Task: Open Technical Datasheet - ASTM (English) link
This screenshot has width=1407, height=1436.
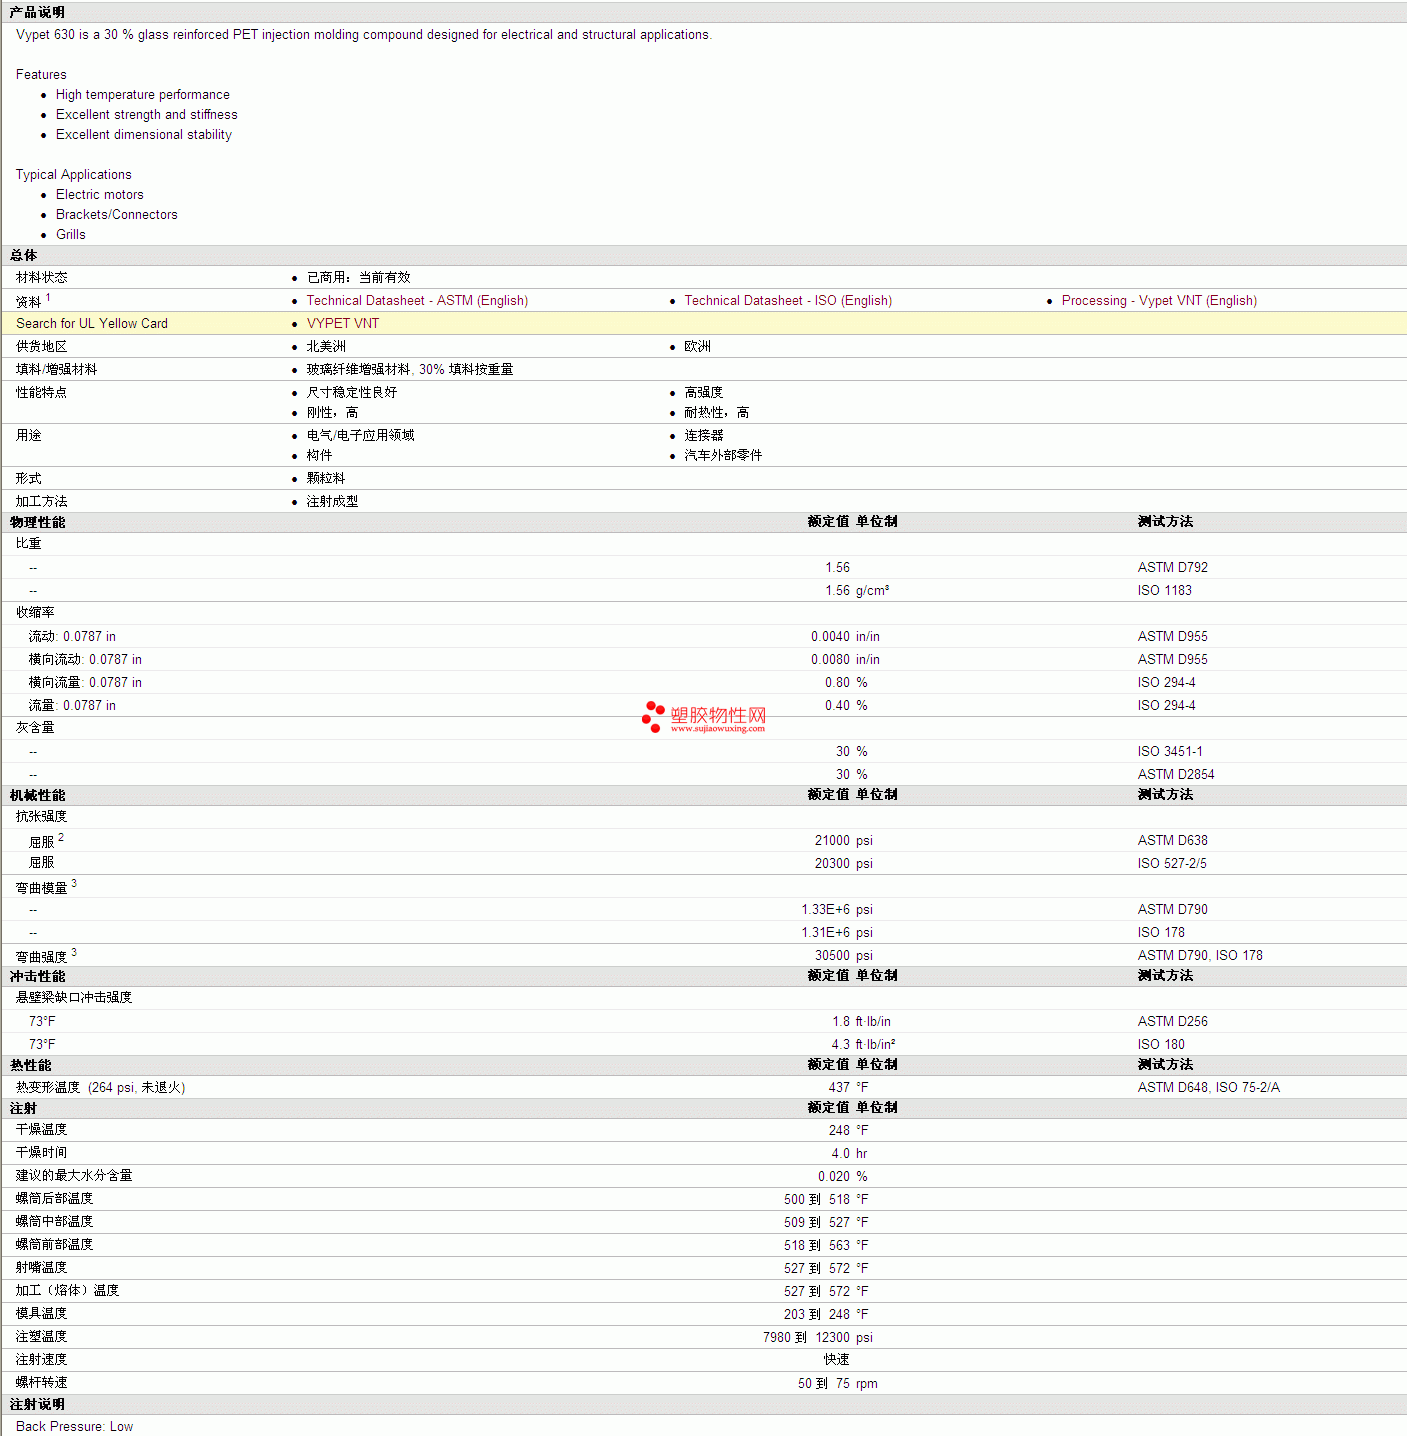Action: point(417,301)
